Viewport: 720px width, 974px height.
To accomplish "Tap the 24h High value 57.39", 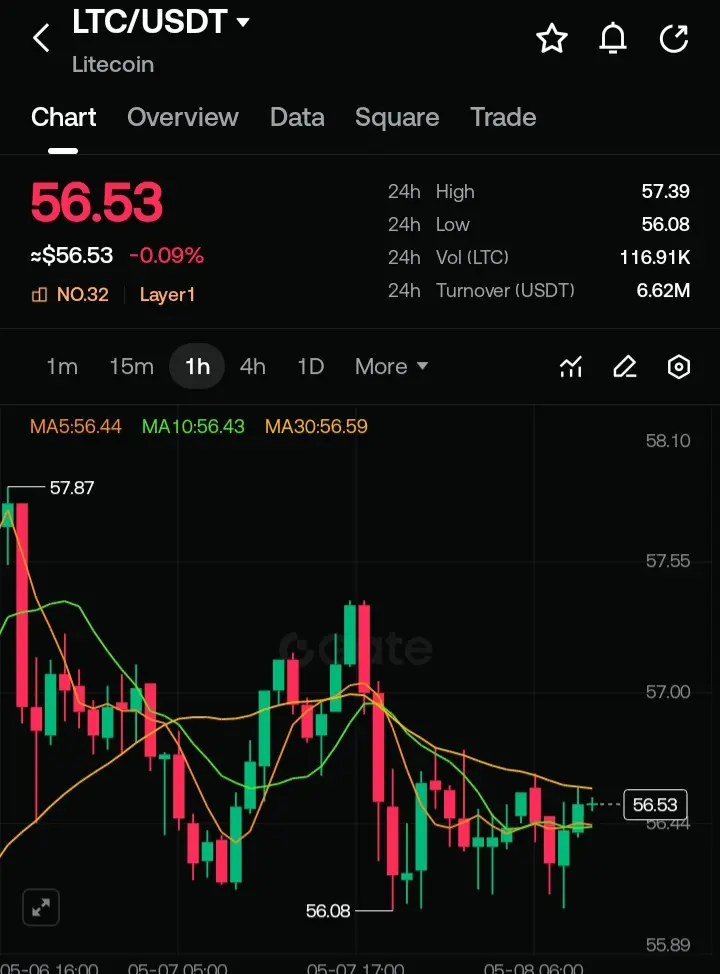I will [665, 191].
